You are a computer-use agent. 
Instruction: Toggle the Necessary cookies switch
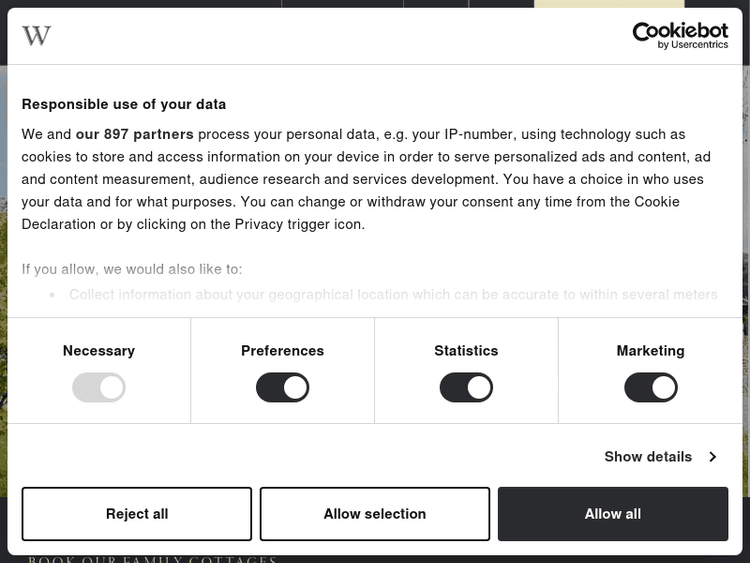coord(98,388)
